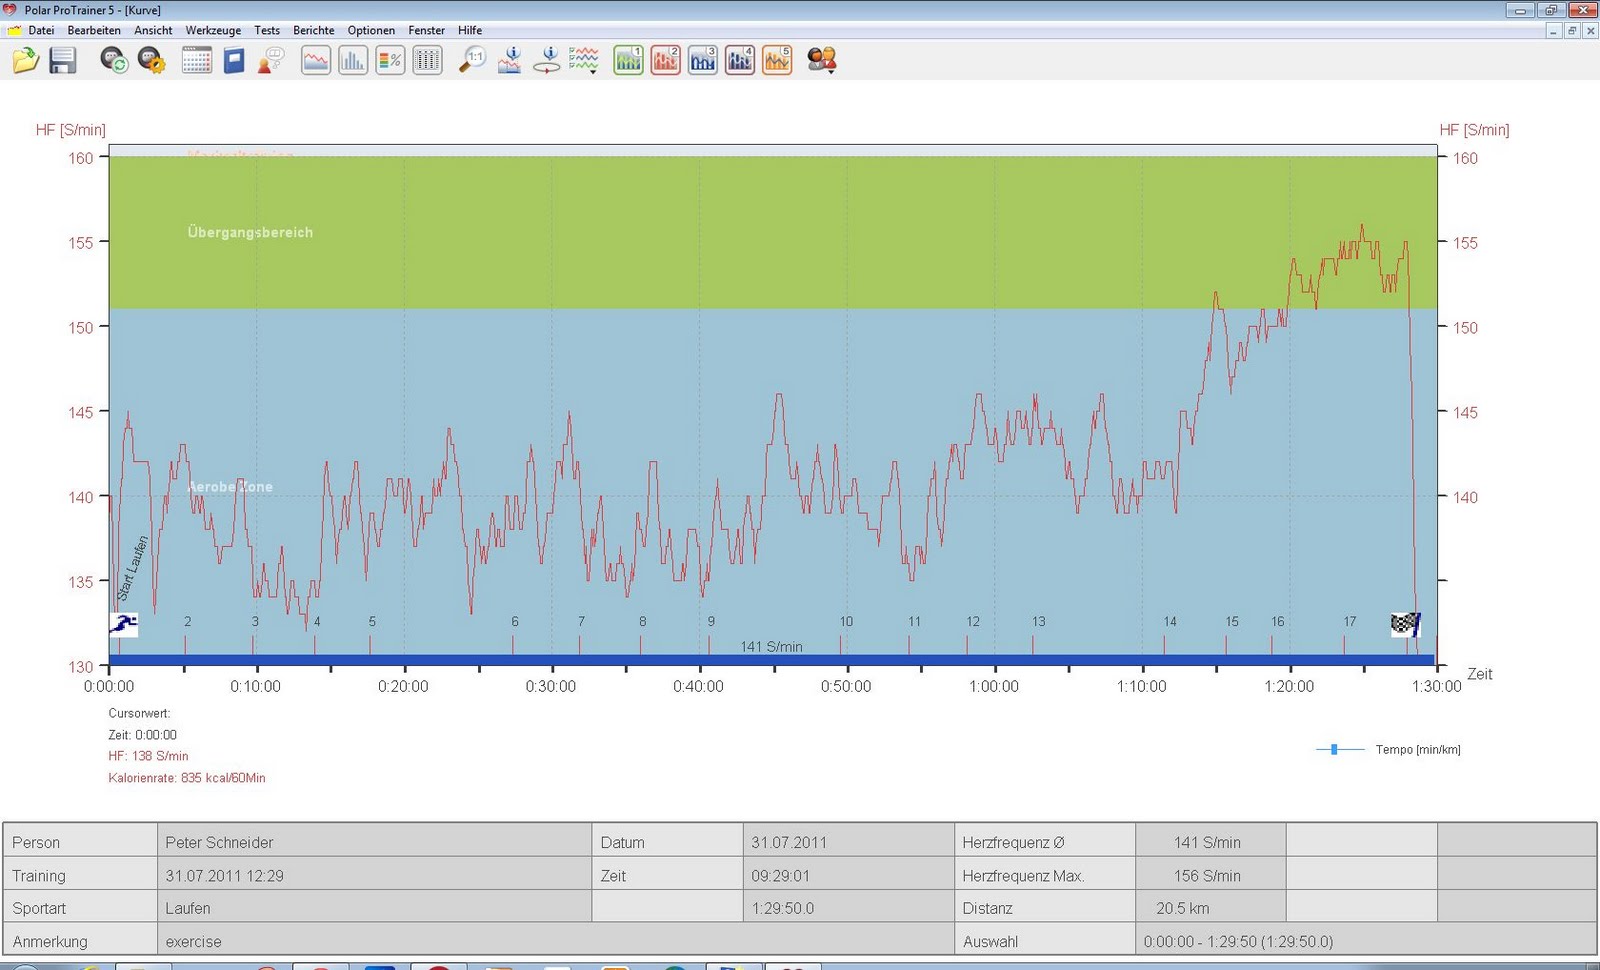Select lap marker 17 on the chart
Viewport: 1600px width, 970px height.
pos(1350,621)
